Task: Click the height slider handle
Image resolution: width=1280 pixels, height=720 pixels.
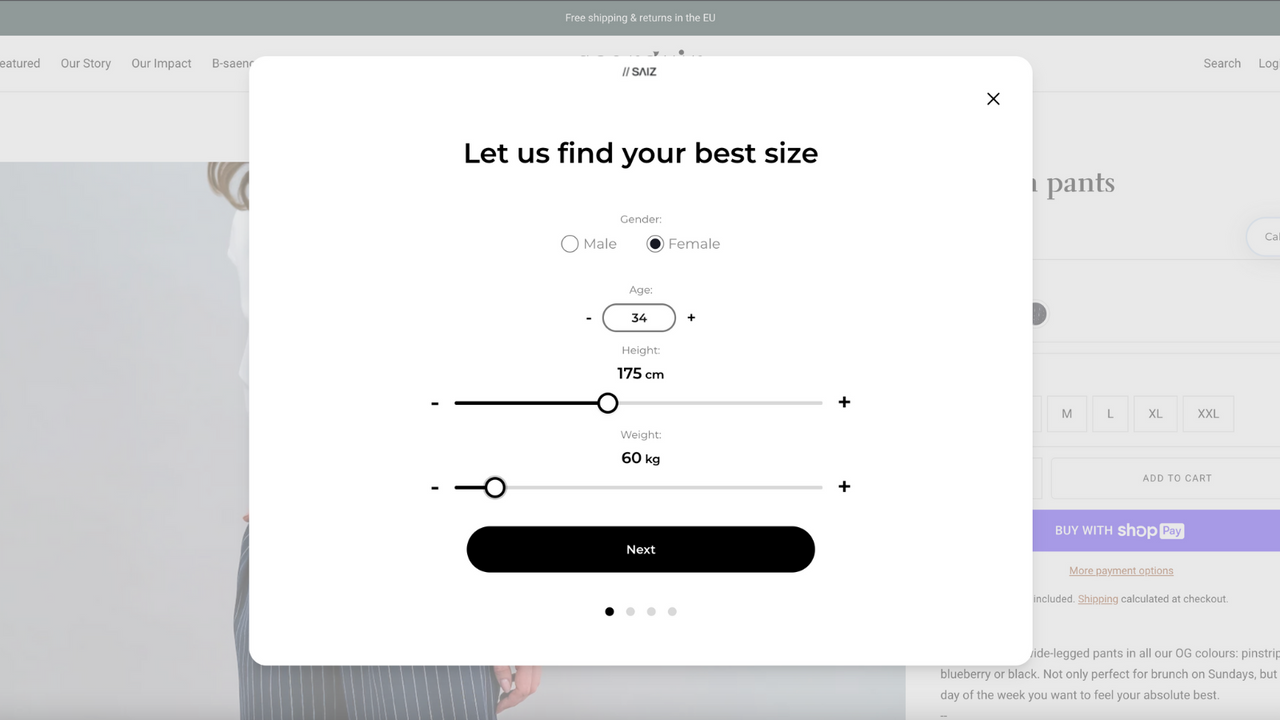Action: (607, 402)
